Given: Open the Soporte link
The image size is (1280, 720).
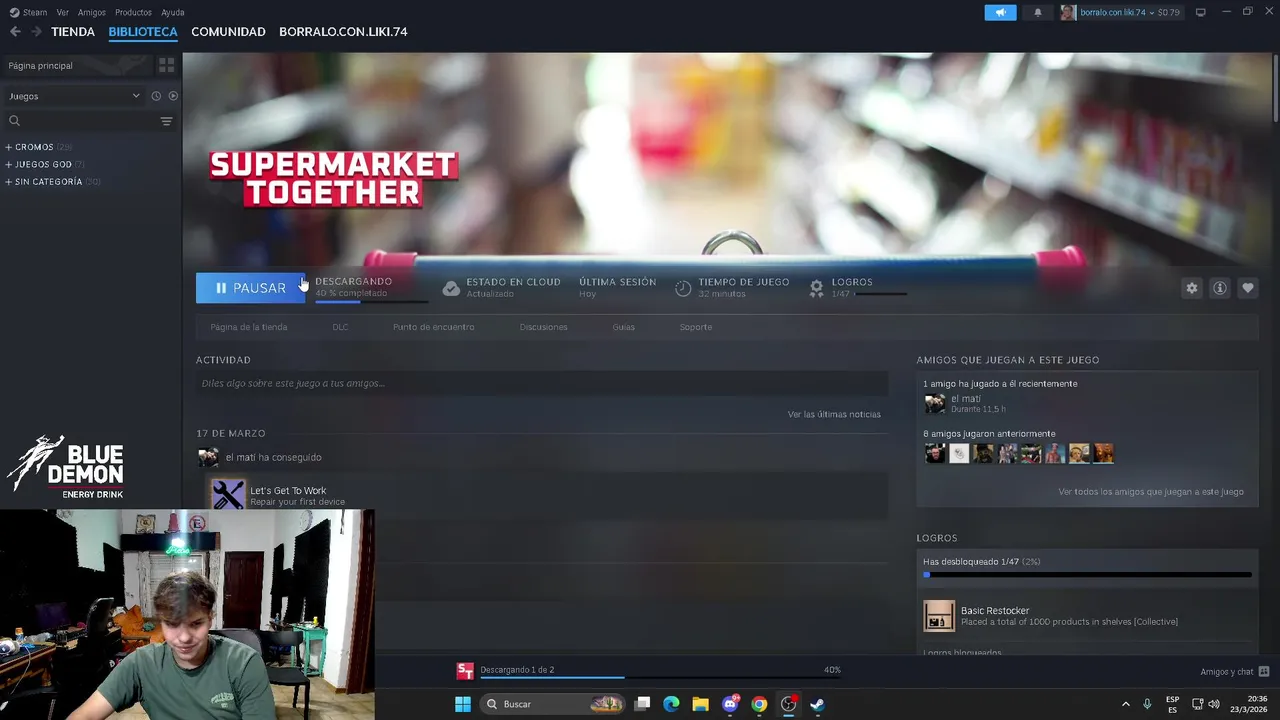Looking at the screenshot, I should click(696, 327).
